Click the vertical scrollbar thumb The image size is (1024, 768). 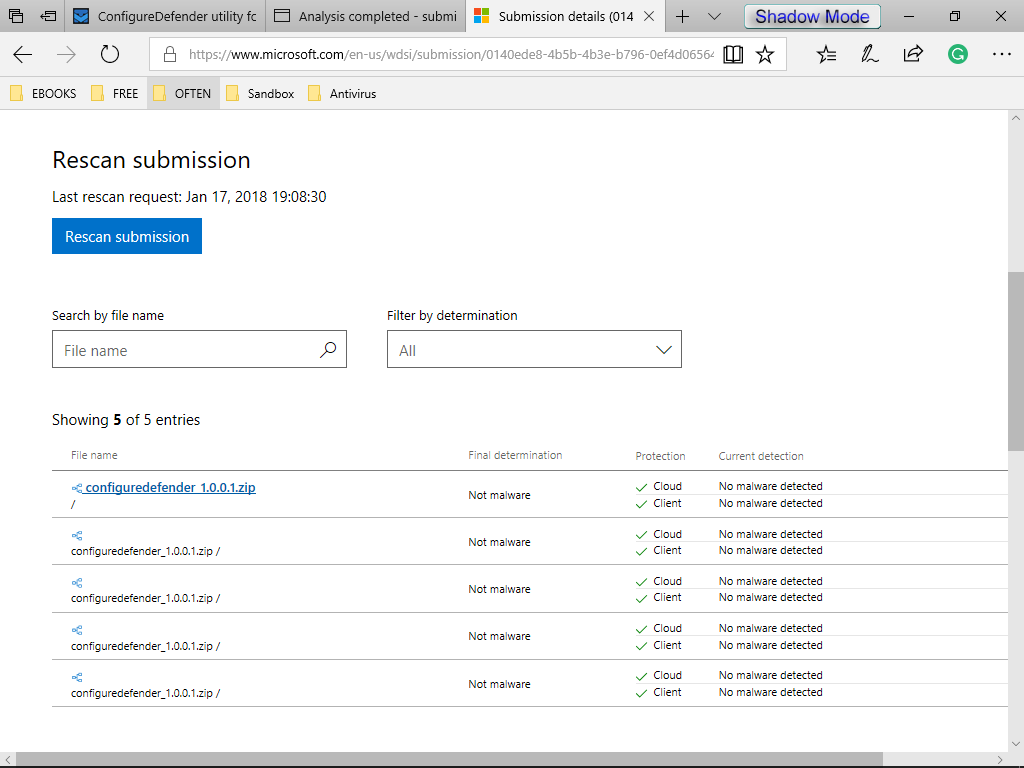tap(1016, 361)
